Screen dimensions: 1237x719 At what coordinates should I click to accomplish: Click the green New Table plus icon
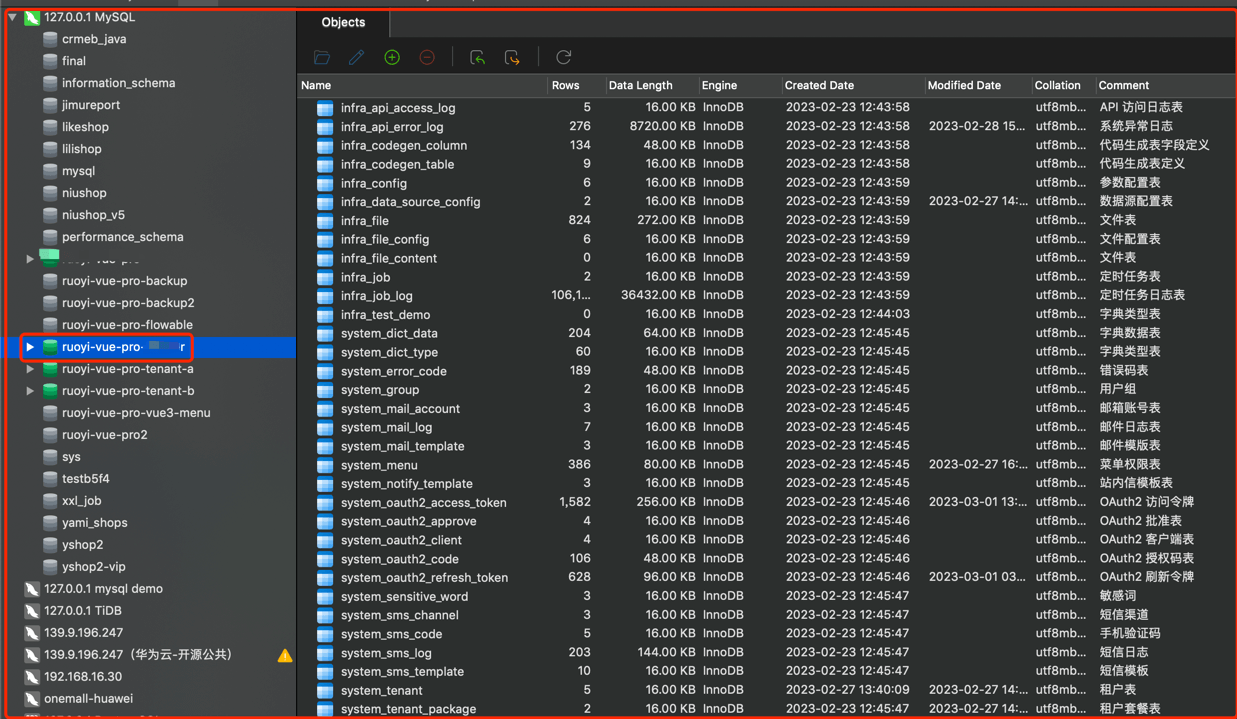(392, 58)
